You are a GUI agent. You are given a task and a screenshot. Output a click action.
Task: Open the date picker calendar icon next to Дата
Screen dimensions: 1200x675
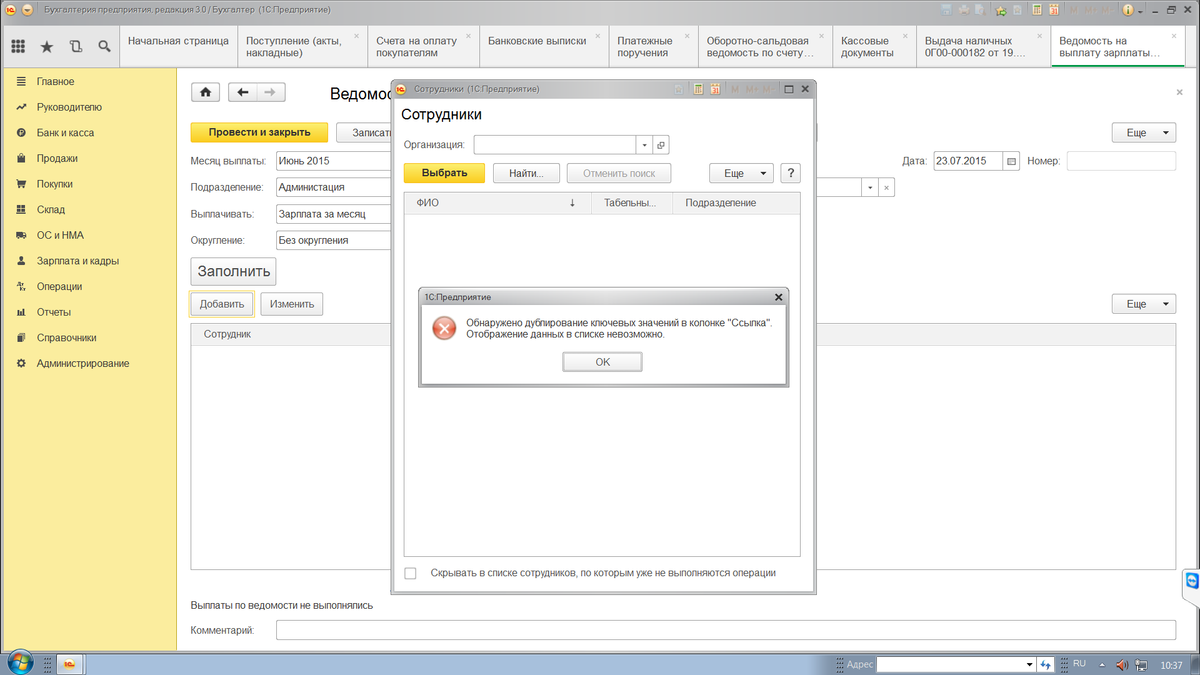point(1011,161)
